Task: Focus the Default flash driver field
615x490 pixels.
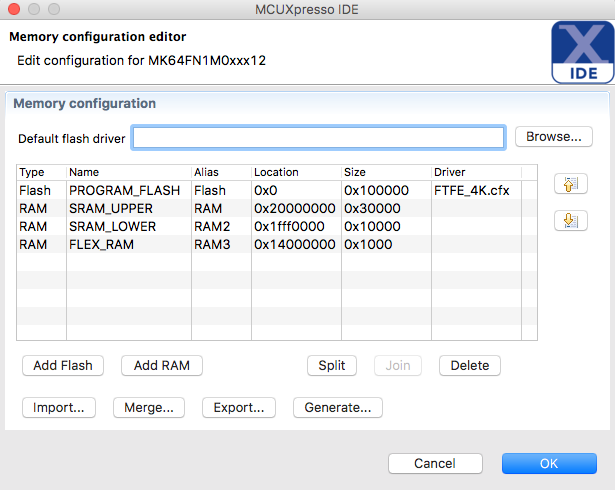Action: pos(319,137)
